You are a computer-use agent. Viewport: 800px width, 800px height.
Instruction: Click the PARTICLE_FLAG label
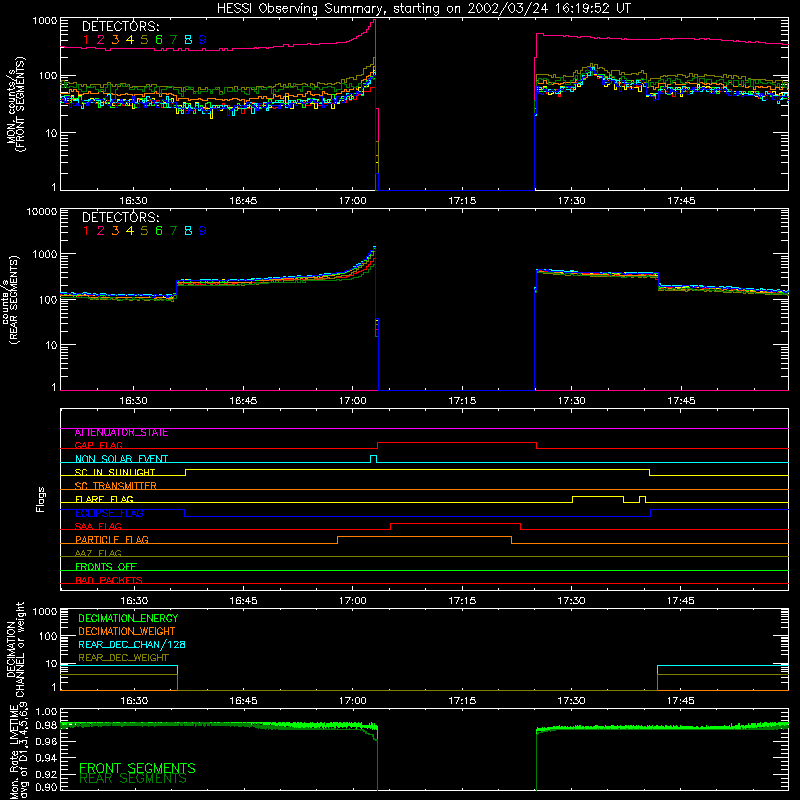pos(112,540)
